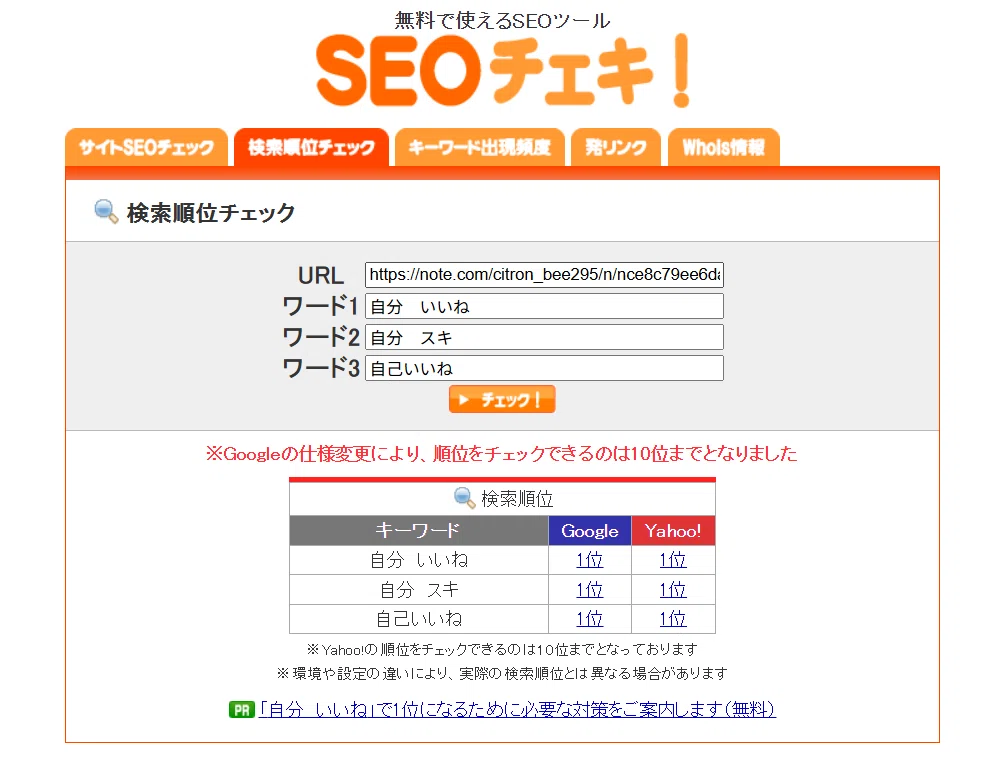Click the ワード3 label
This screenshot has height=760, width=1005.
point(320,368)
